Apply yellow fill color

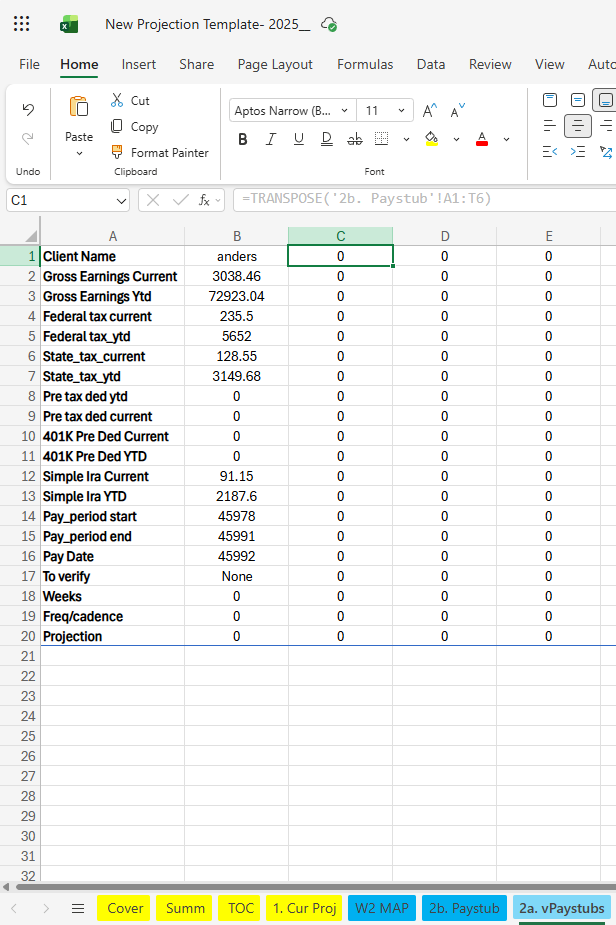431,139
